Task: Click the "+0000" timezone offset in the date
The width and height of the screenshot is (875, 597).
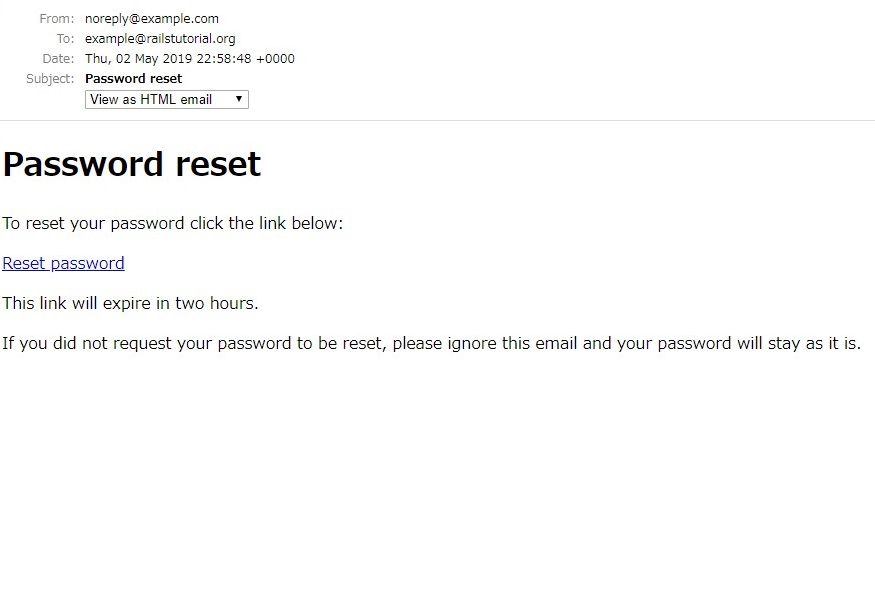Action: [x=275, y=58]
